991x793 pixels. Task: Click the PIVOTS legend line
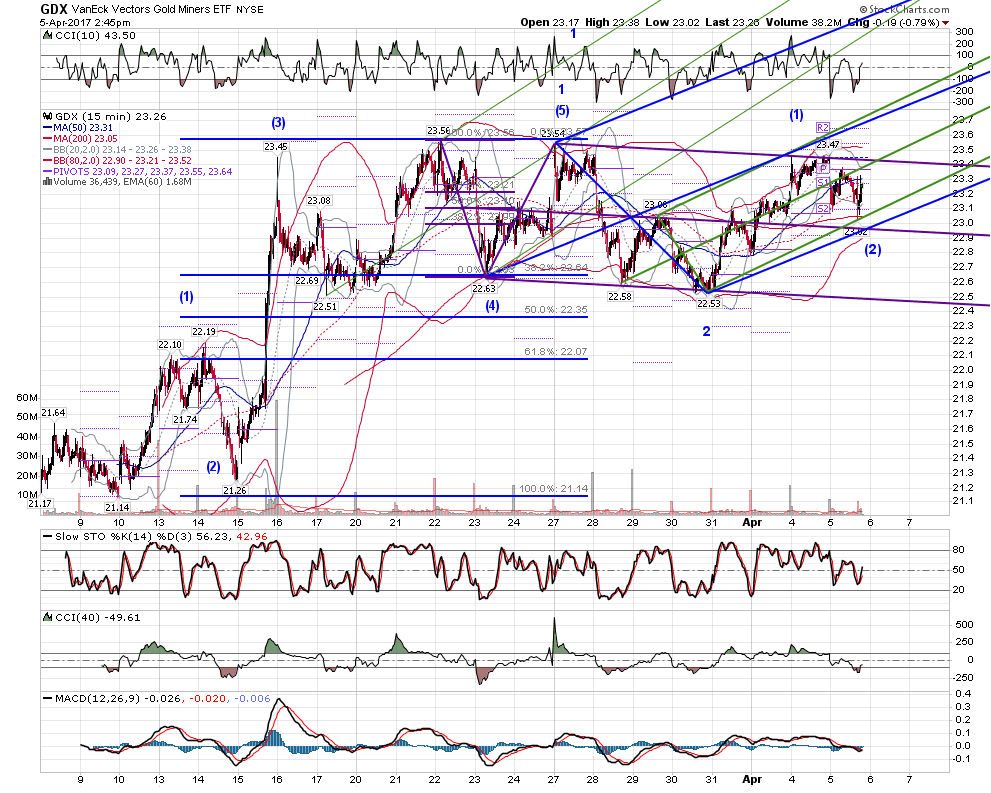pos(137,171)
